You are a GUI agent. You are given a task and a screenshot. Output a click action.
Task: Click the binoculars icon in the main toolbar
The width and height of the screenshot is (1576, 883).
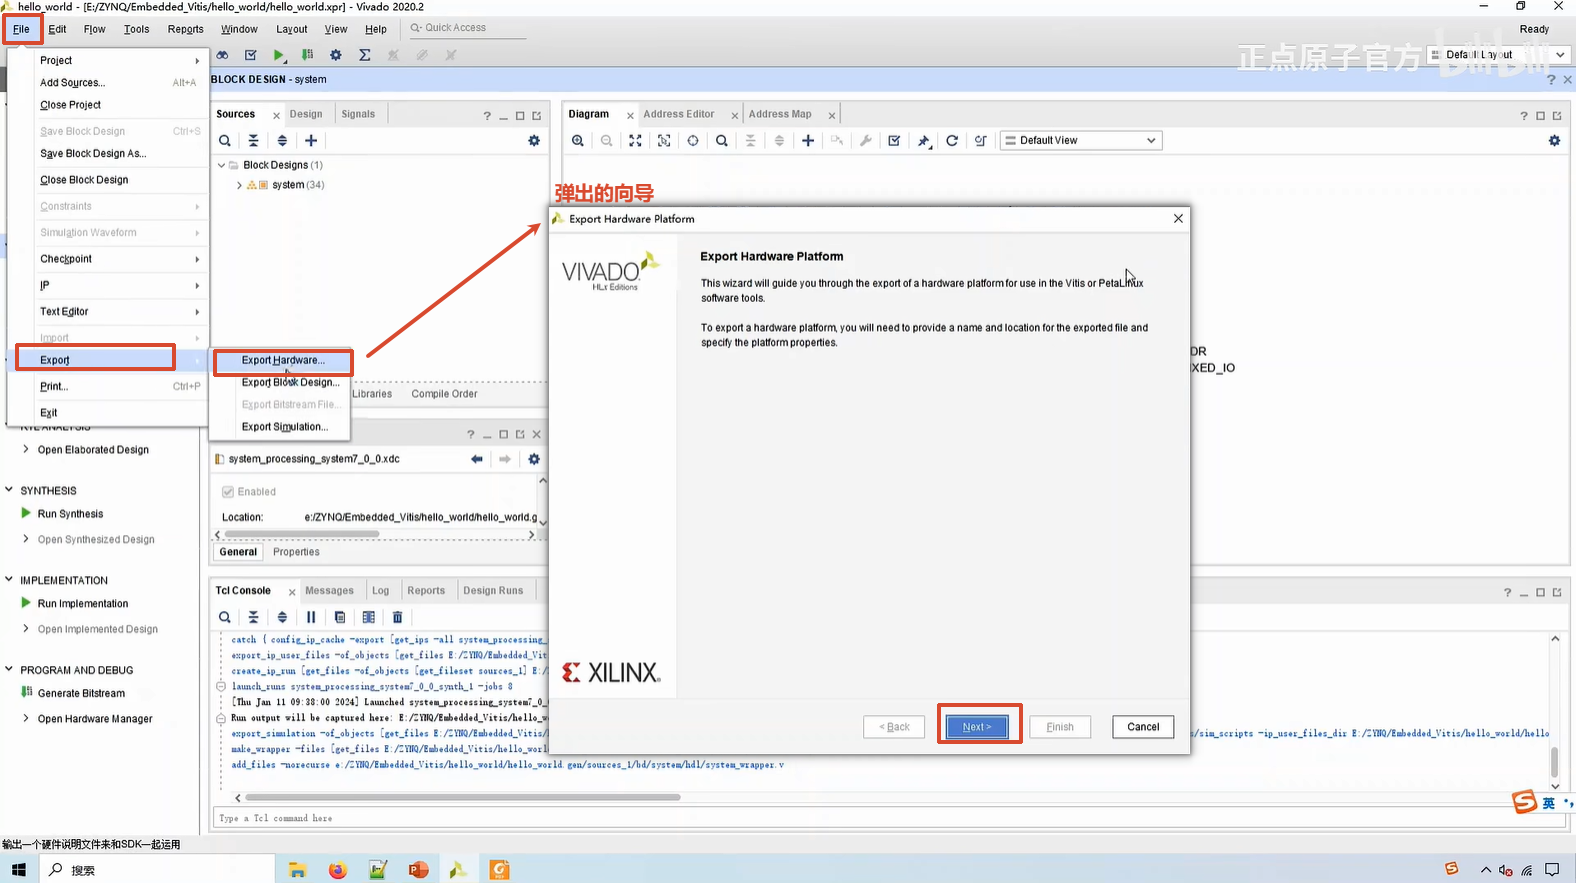tap(222, 55)
